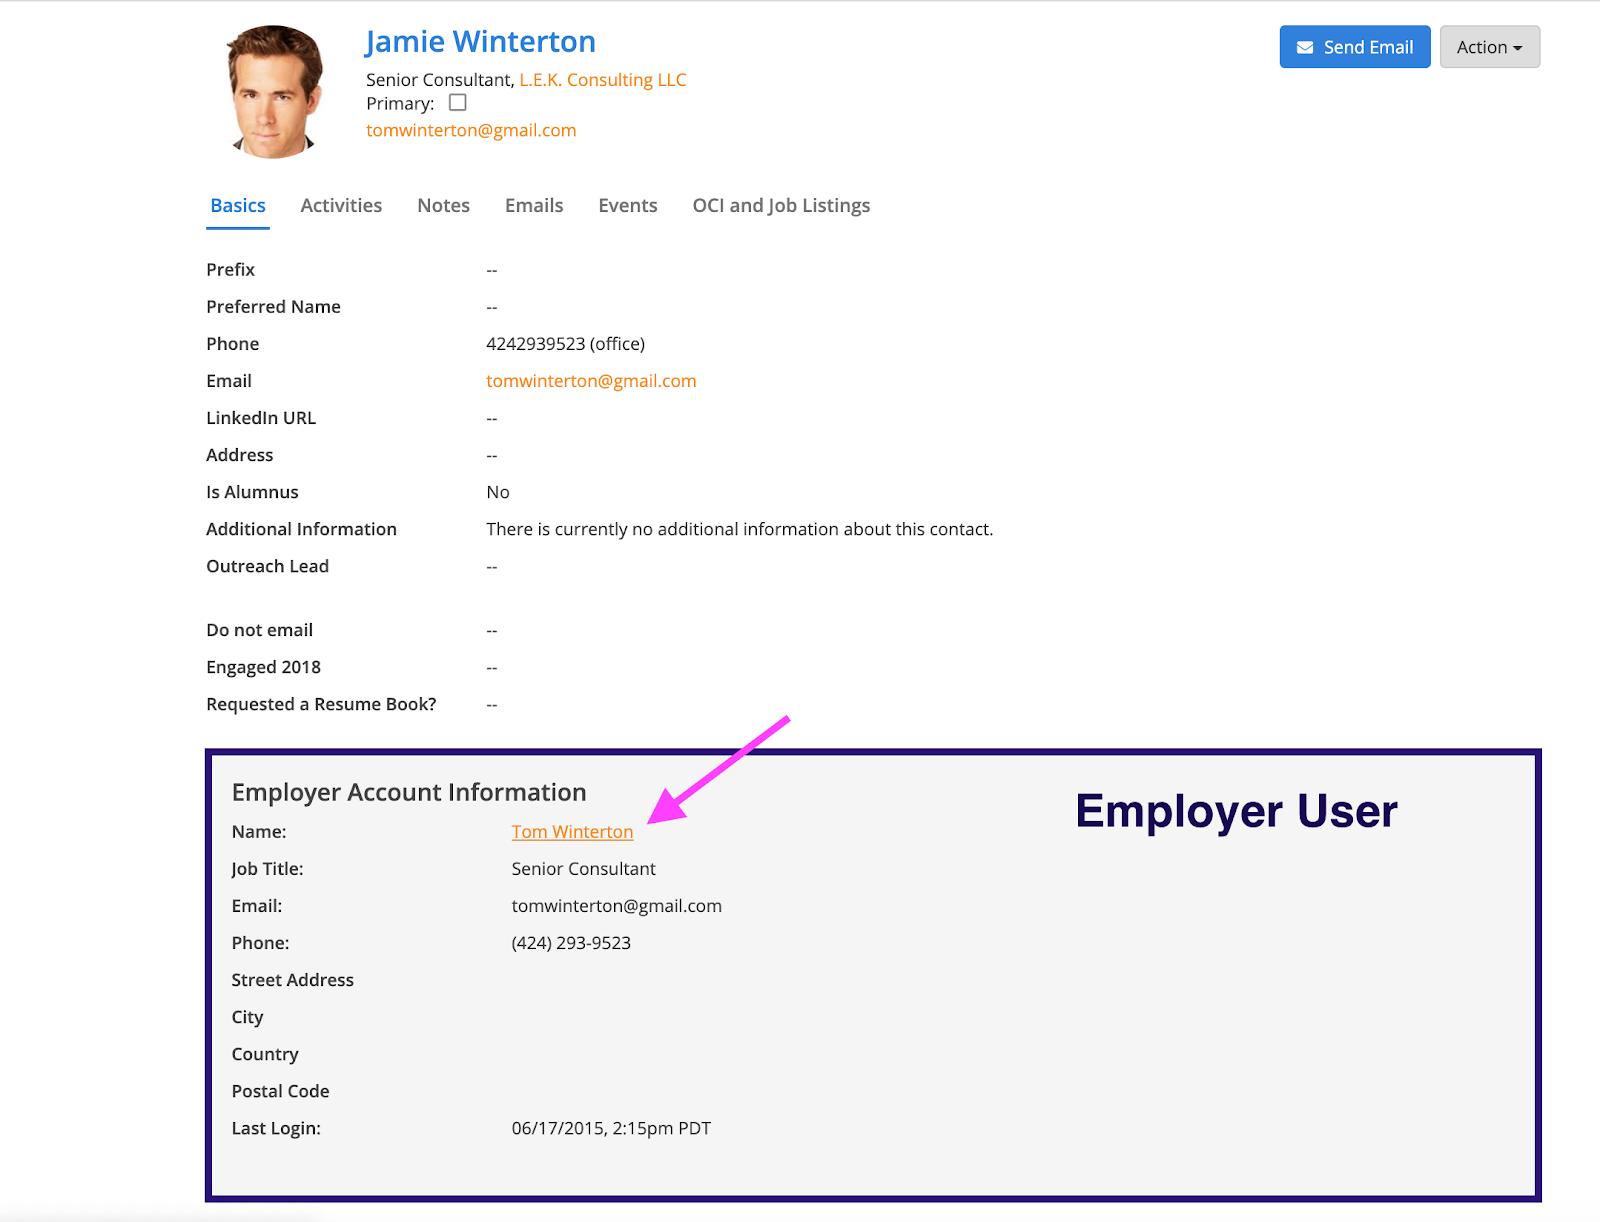The width and height of the screenshot is (1600, 1222).
Task: Click the Jamie Winterton name heading
Action: click(x=480, y=42)
